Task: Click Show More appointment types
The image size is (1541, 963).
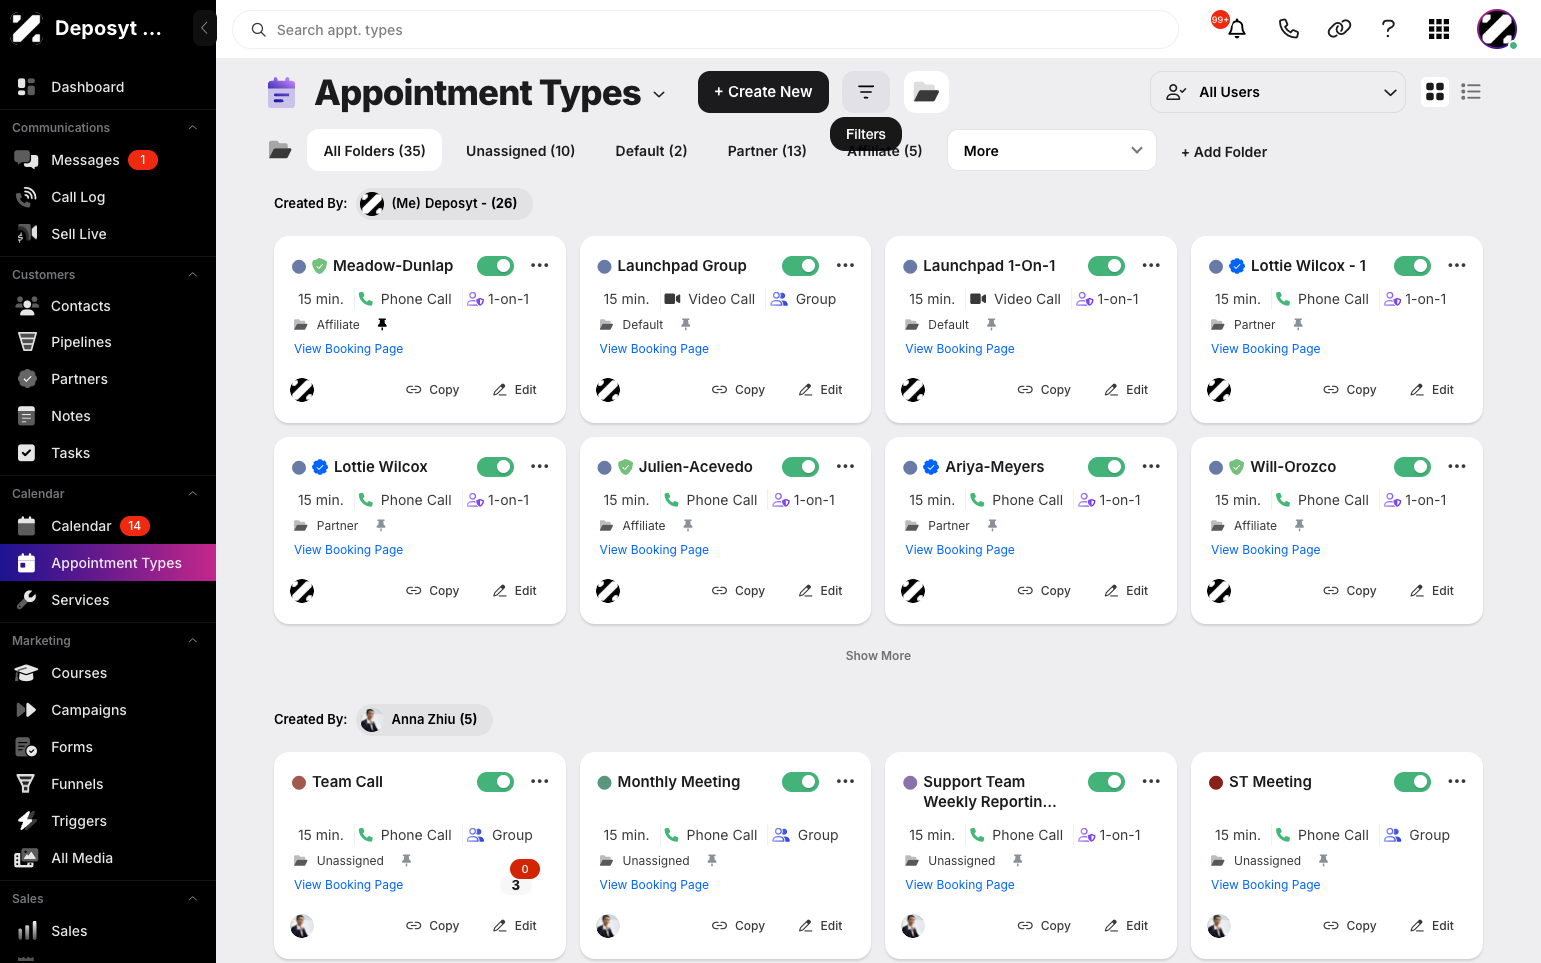Action: pos(878,656)
